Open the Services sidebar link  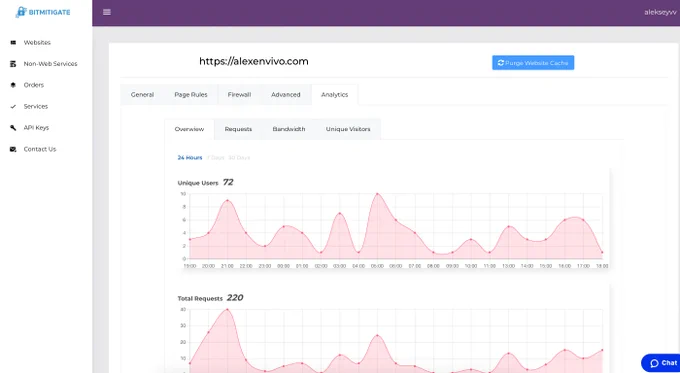tap(36, 106)
